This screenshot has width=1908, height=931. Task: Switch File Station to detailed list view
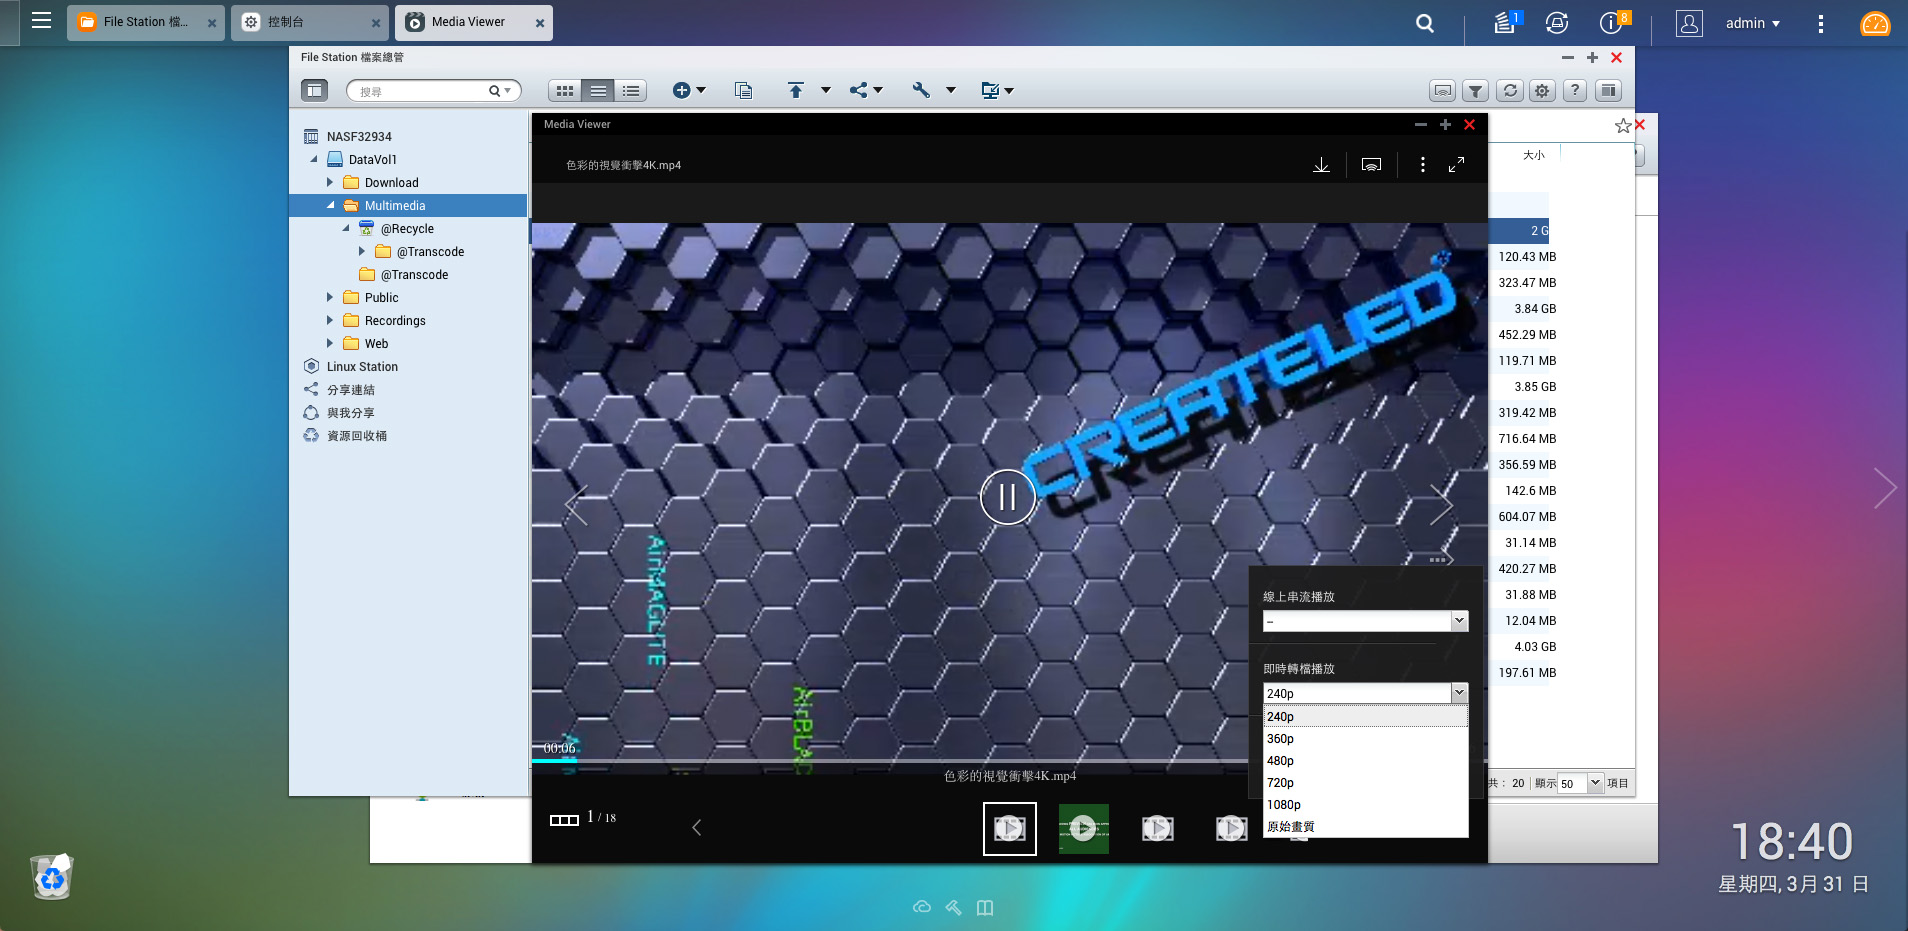click(631, 91)
